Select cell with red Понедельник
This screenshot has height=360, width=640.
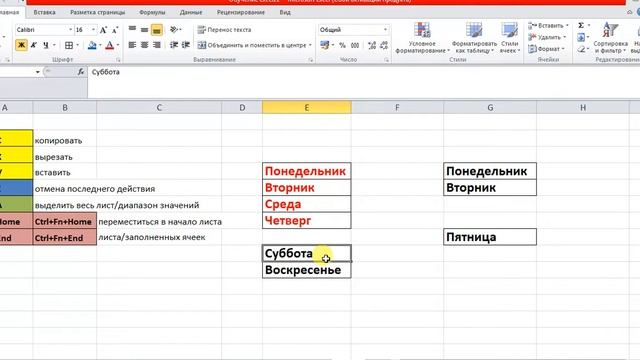307,171
